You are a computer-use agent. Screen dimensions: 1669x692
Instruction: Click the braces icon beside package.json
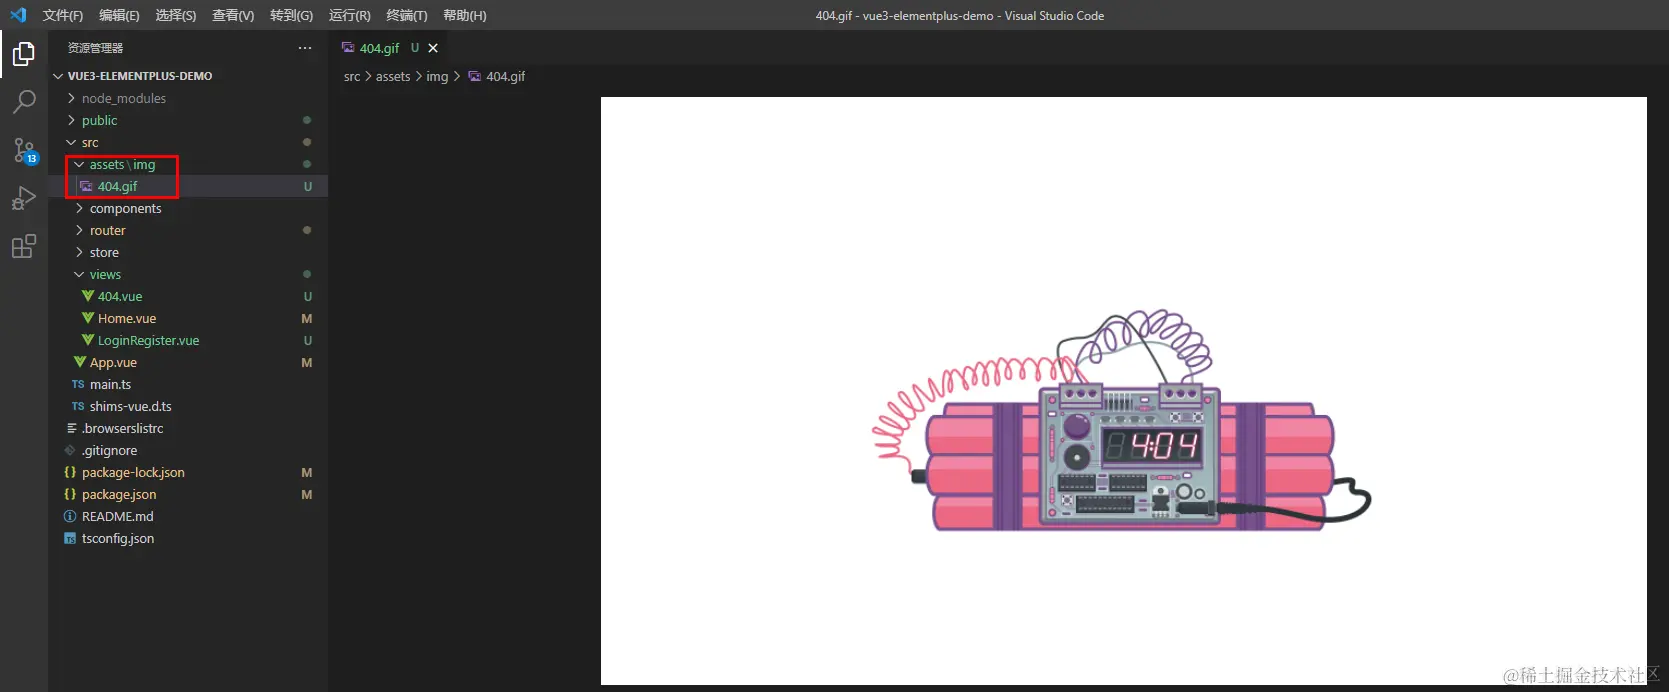coord(70,494)
